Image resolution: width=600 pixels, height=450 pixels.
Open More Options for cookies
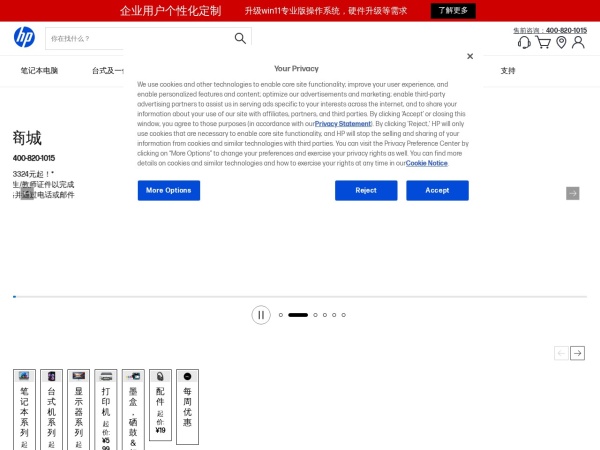tap(168, 190)
